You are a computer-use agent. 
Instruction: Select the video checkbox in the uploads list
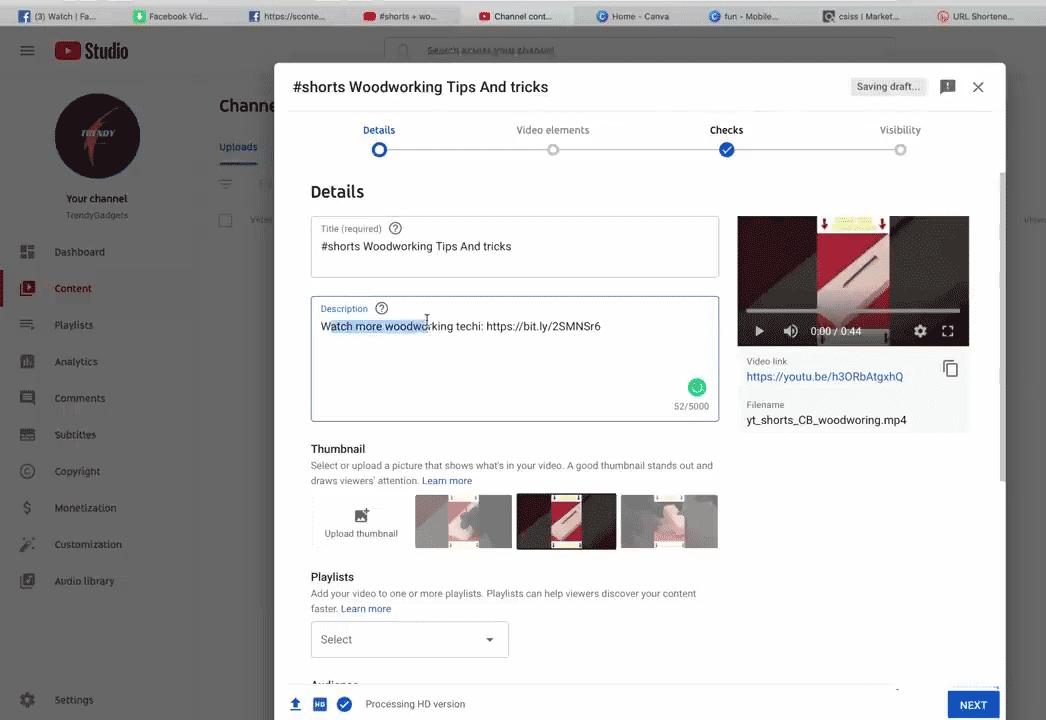pyautogui.click(x=225, y=220)
